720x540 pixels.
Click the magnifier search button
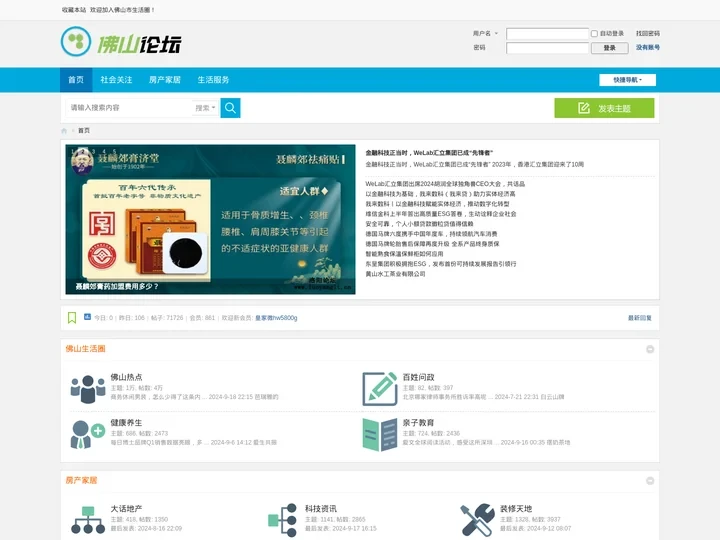pyautogui.click(x=231, y=108)
